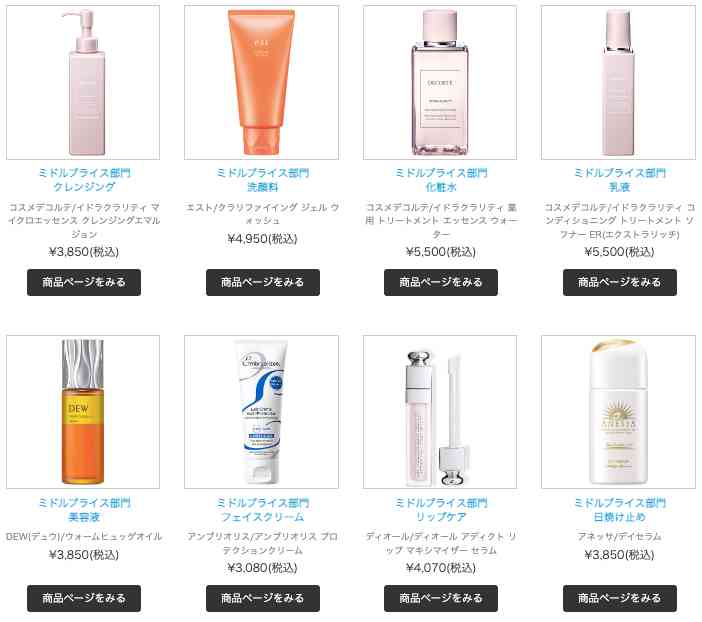The height and width of the screenshot is (622, 702).
Task: Select the Embryolisse cream tube image
Action: coord(261,412)
